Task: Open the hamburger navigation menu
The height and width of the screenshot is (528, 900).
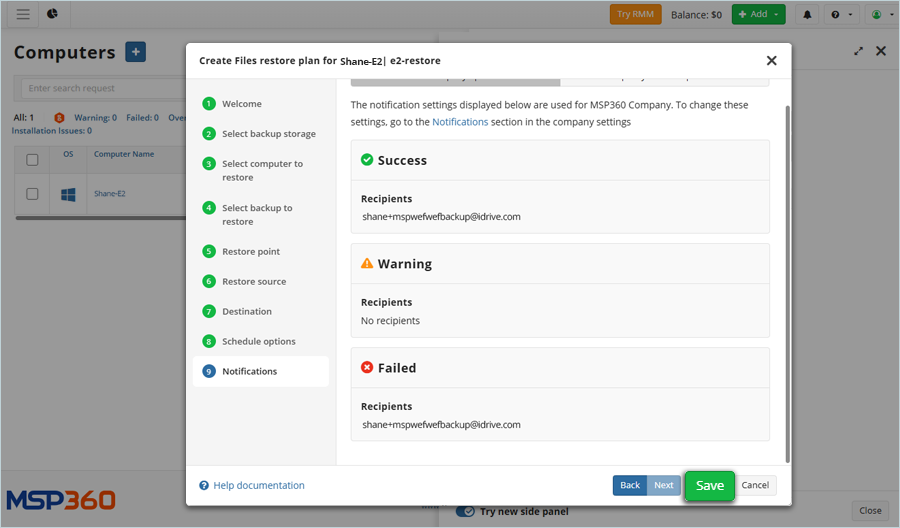Action: point(23,14)
